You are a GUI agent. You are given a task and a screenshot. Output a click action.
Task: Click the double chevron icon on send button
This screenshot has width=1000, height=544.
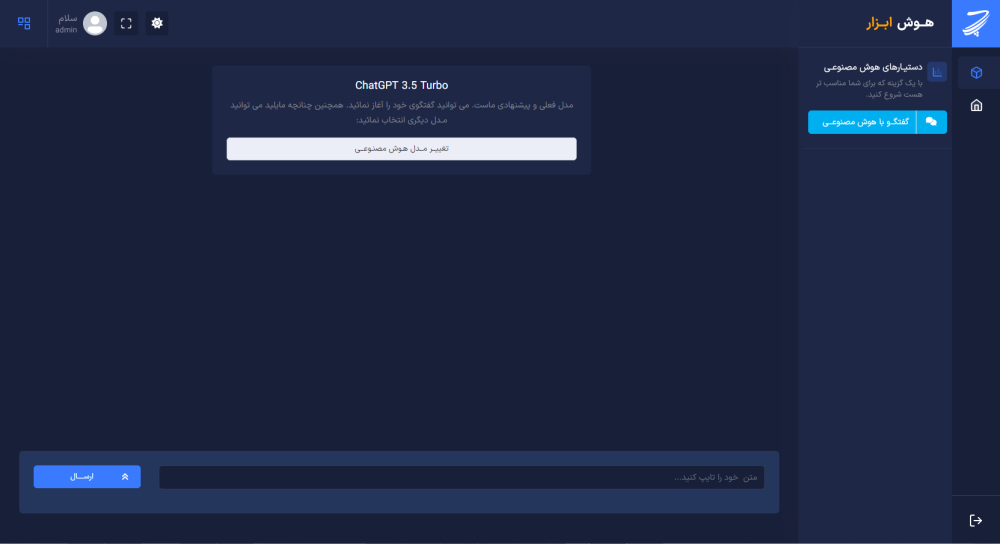tap(125, 476)
